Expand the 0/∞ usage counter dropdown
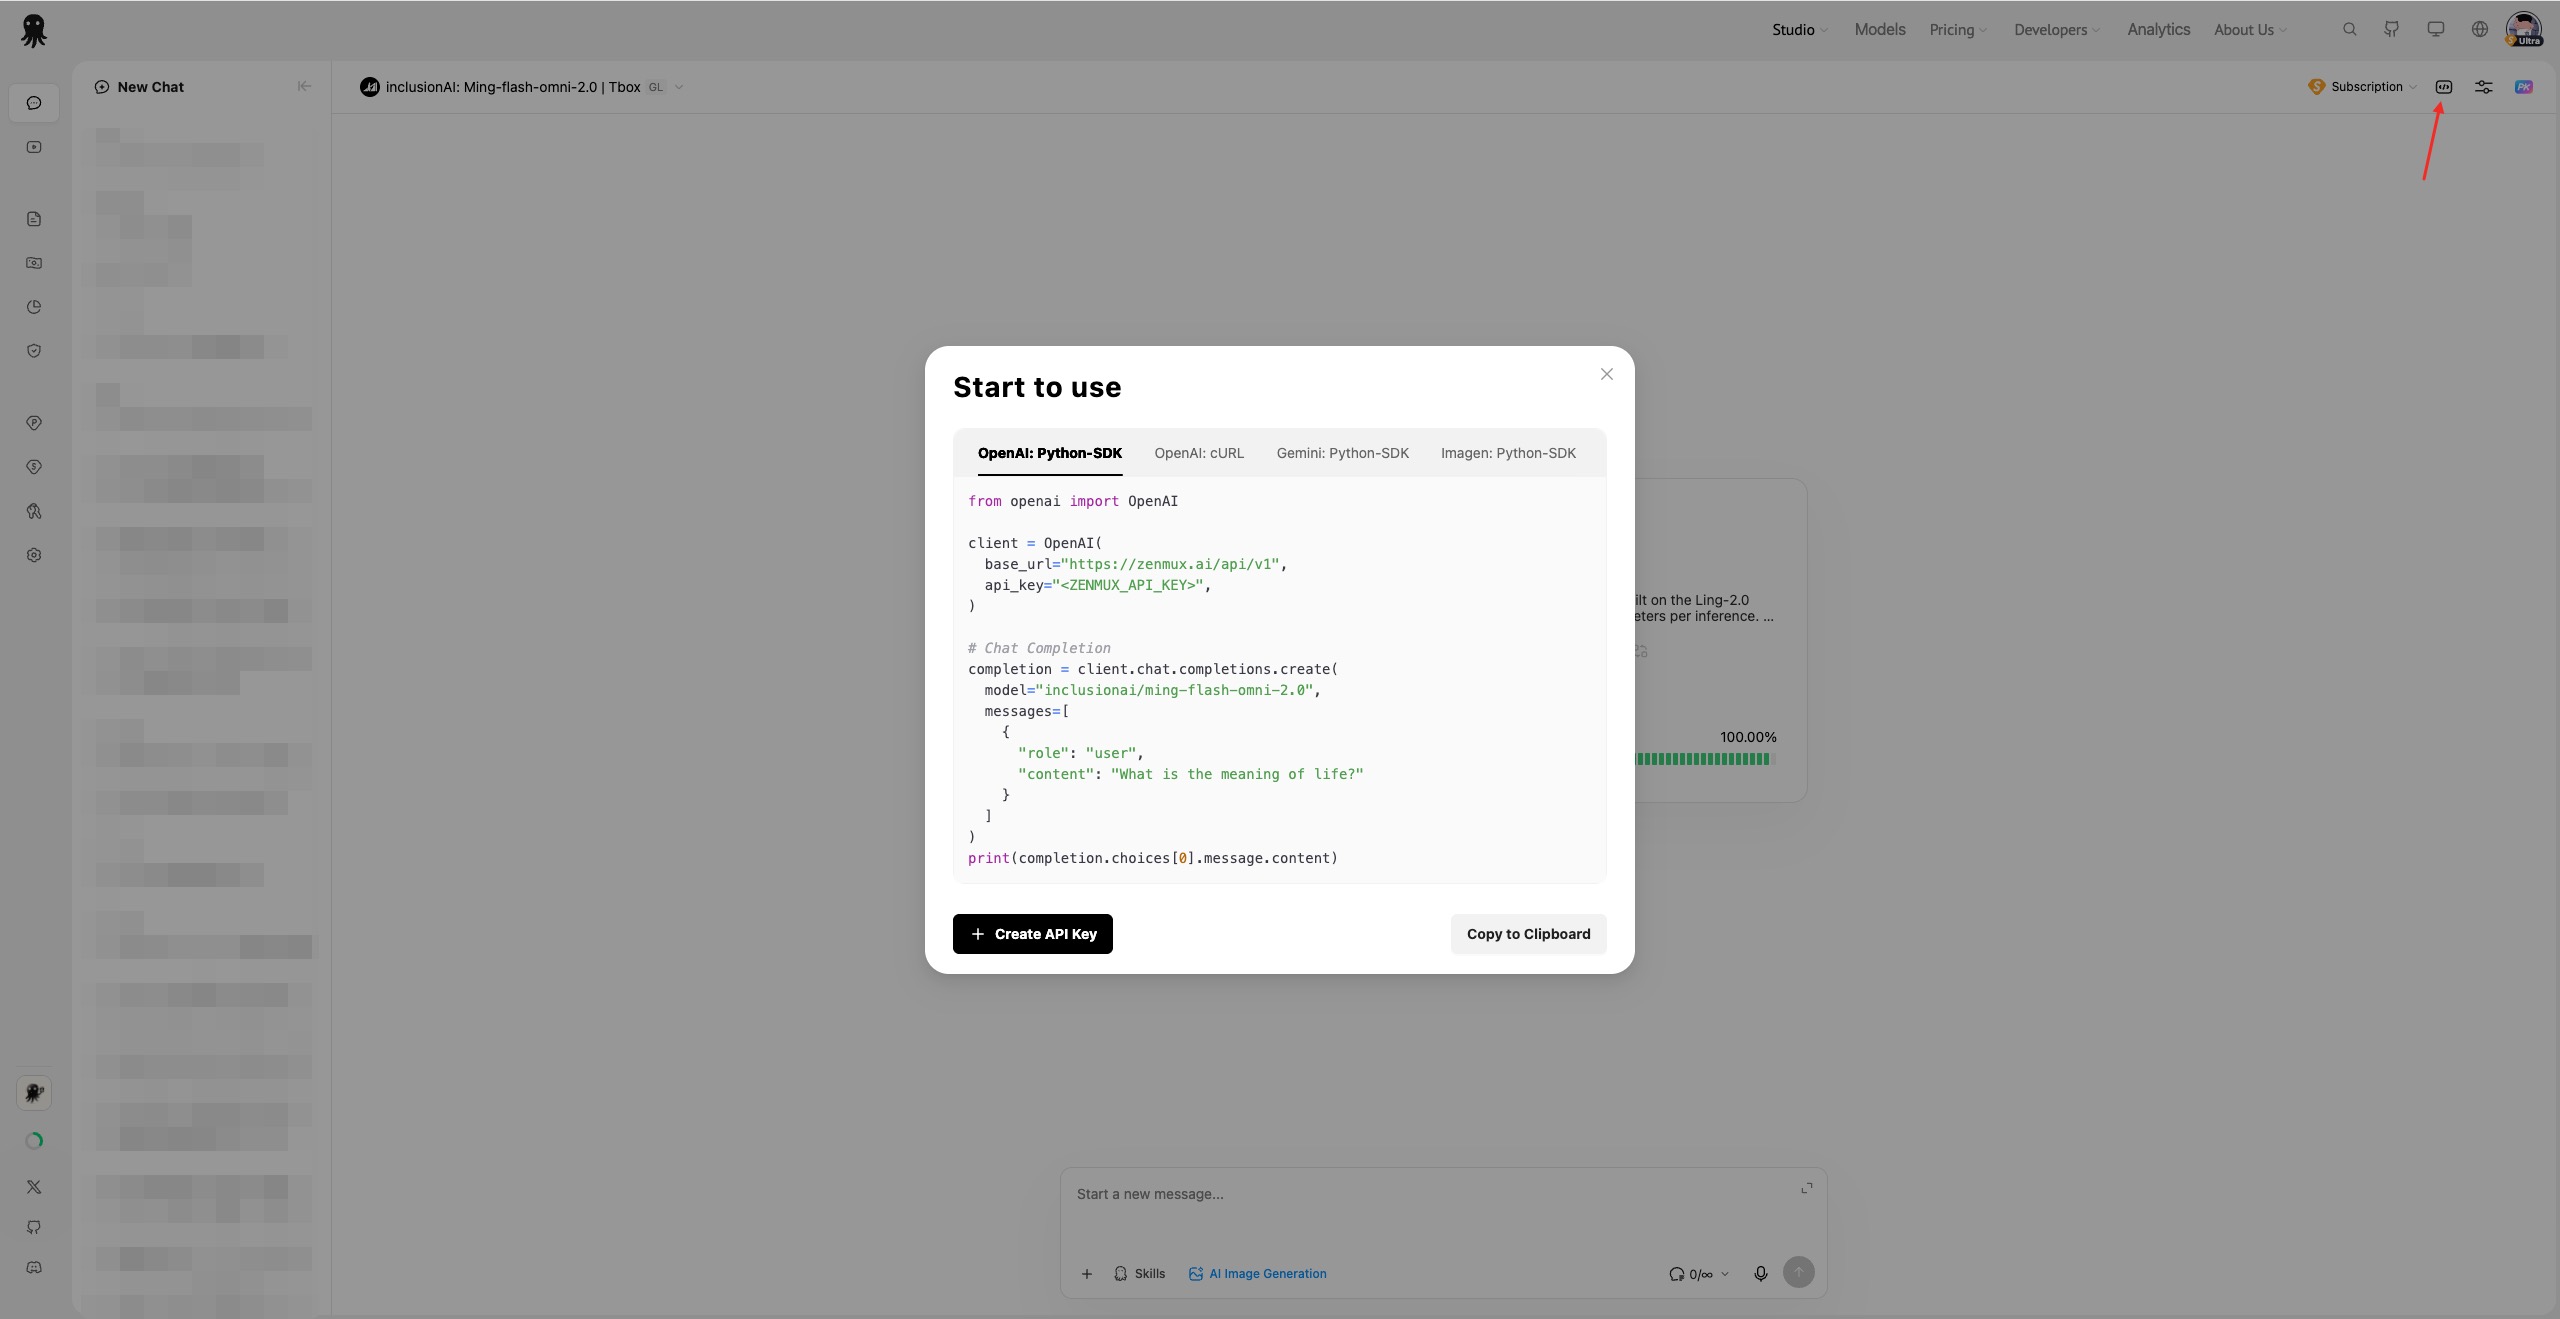Image resolution: width=2560 pixels, height=1319 pixels. pyautogui.click(x=1699, y=1274)
